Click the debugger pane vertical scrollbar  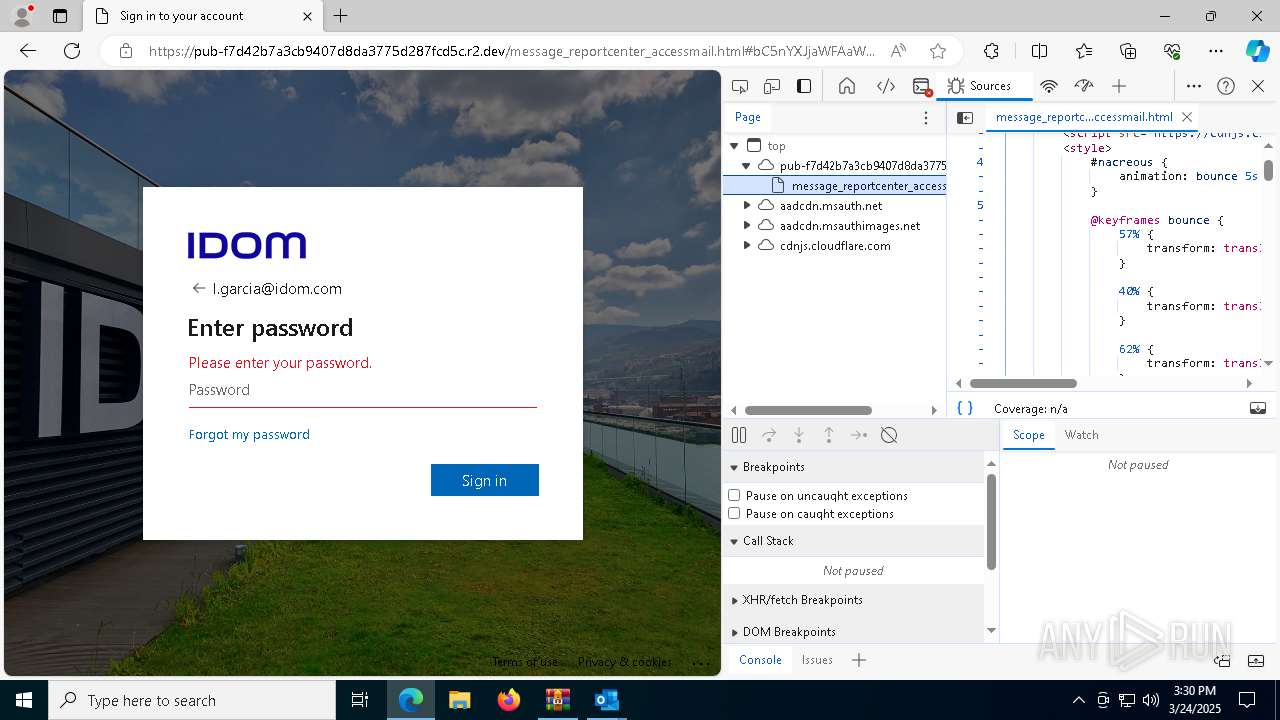click(x=991, y=520)
